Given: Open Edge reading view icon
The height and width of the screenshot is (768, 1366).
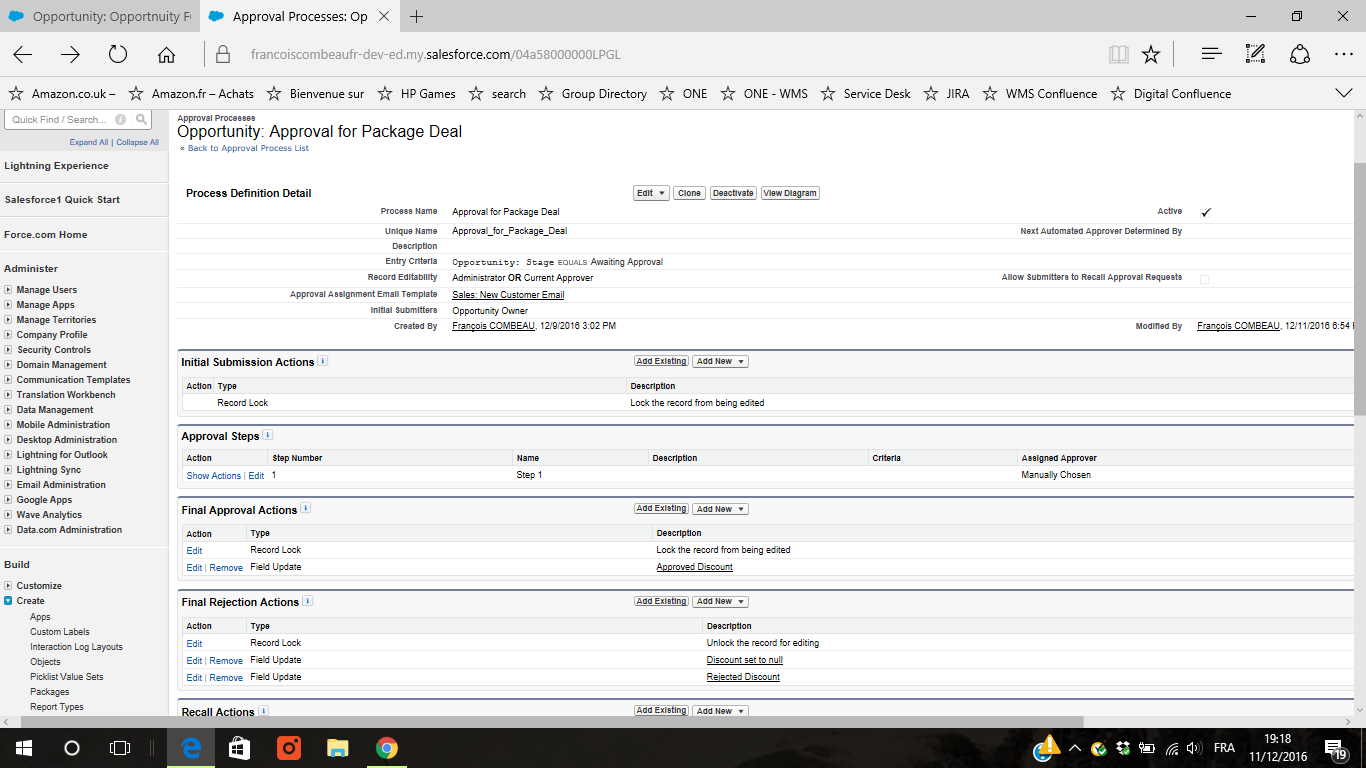Looking at the screenshot, I should pyautogui.click(x=1118, y=54).
